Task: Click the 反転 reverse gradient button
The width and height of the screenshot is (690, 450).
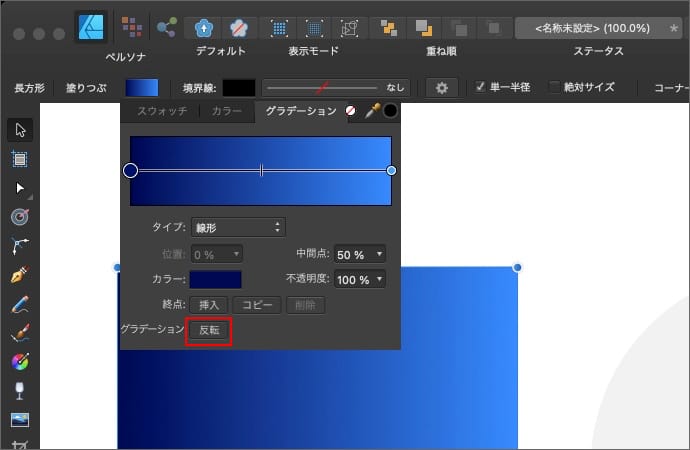Action: 210,330
